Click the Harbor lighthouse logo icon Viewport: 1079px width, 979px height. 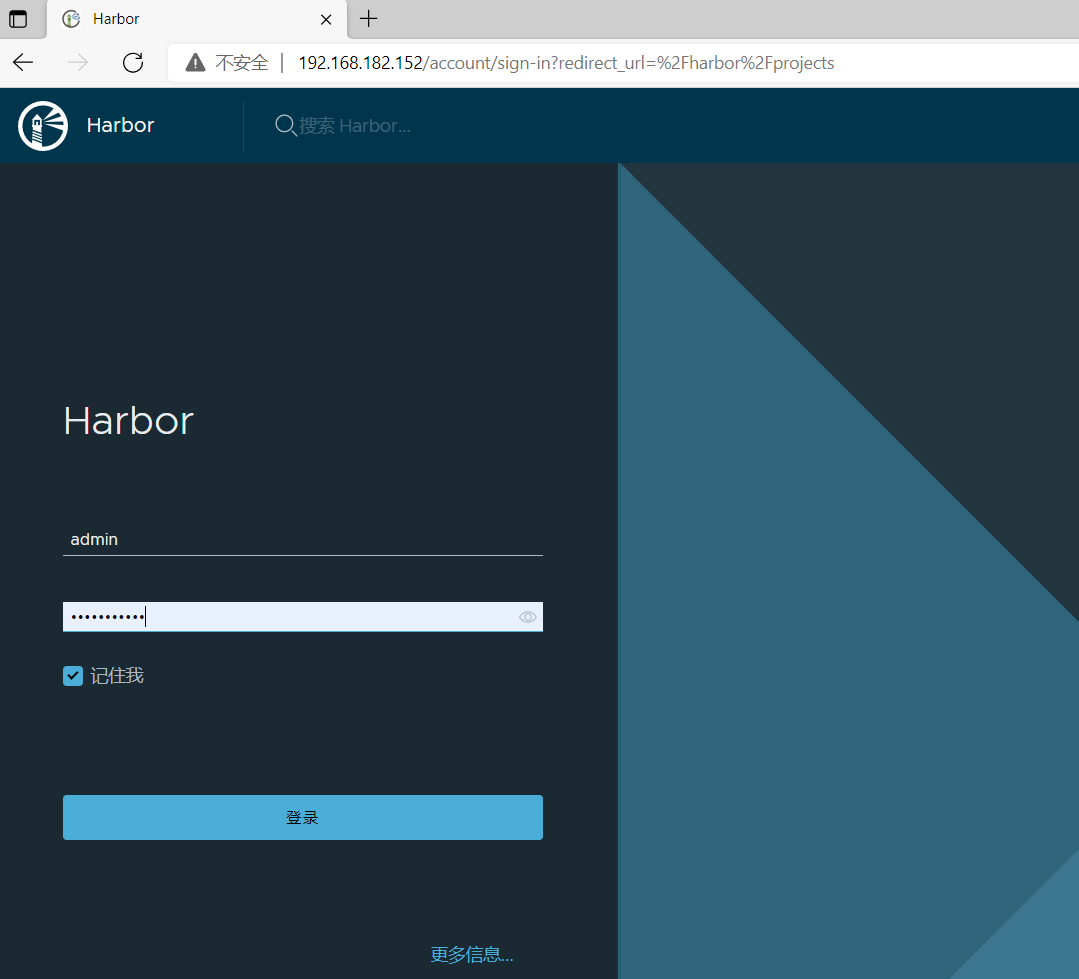[x=43, y=125]
